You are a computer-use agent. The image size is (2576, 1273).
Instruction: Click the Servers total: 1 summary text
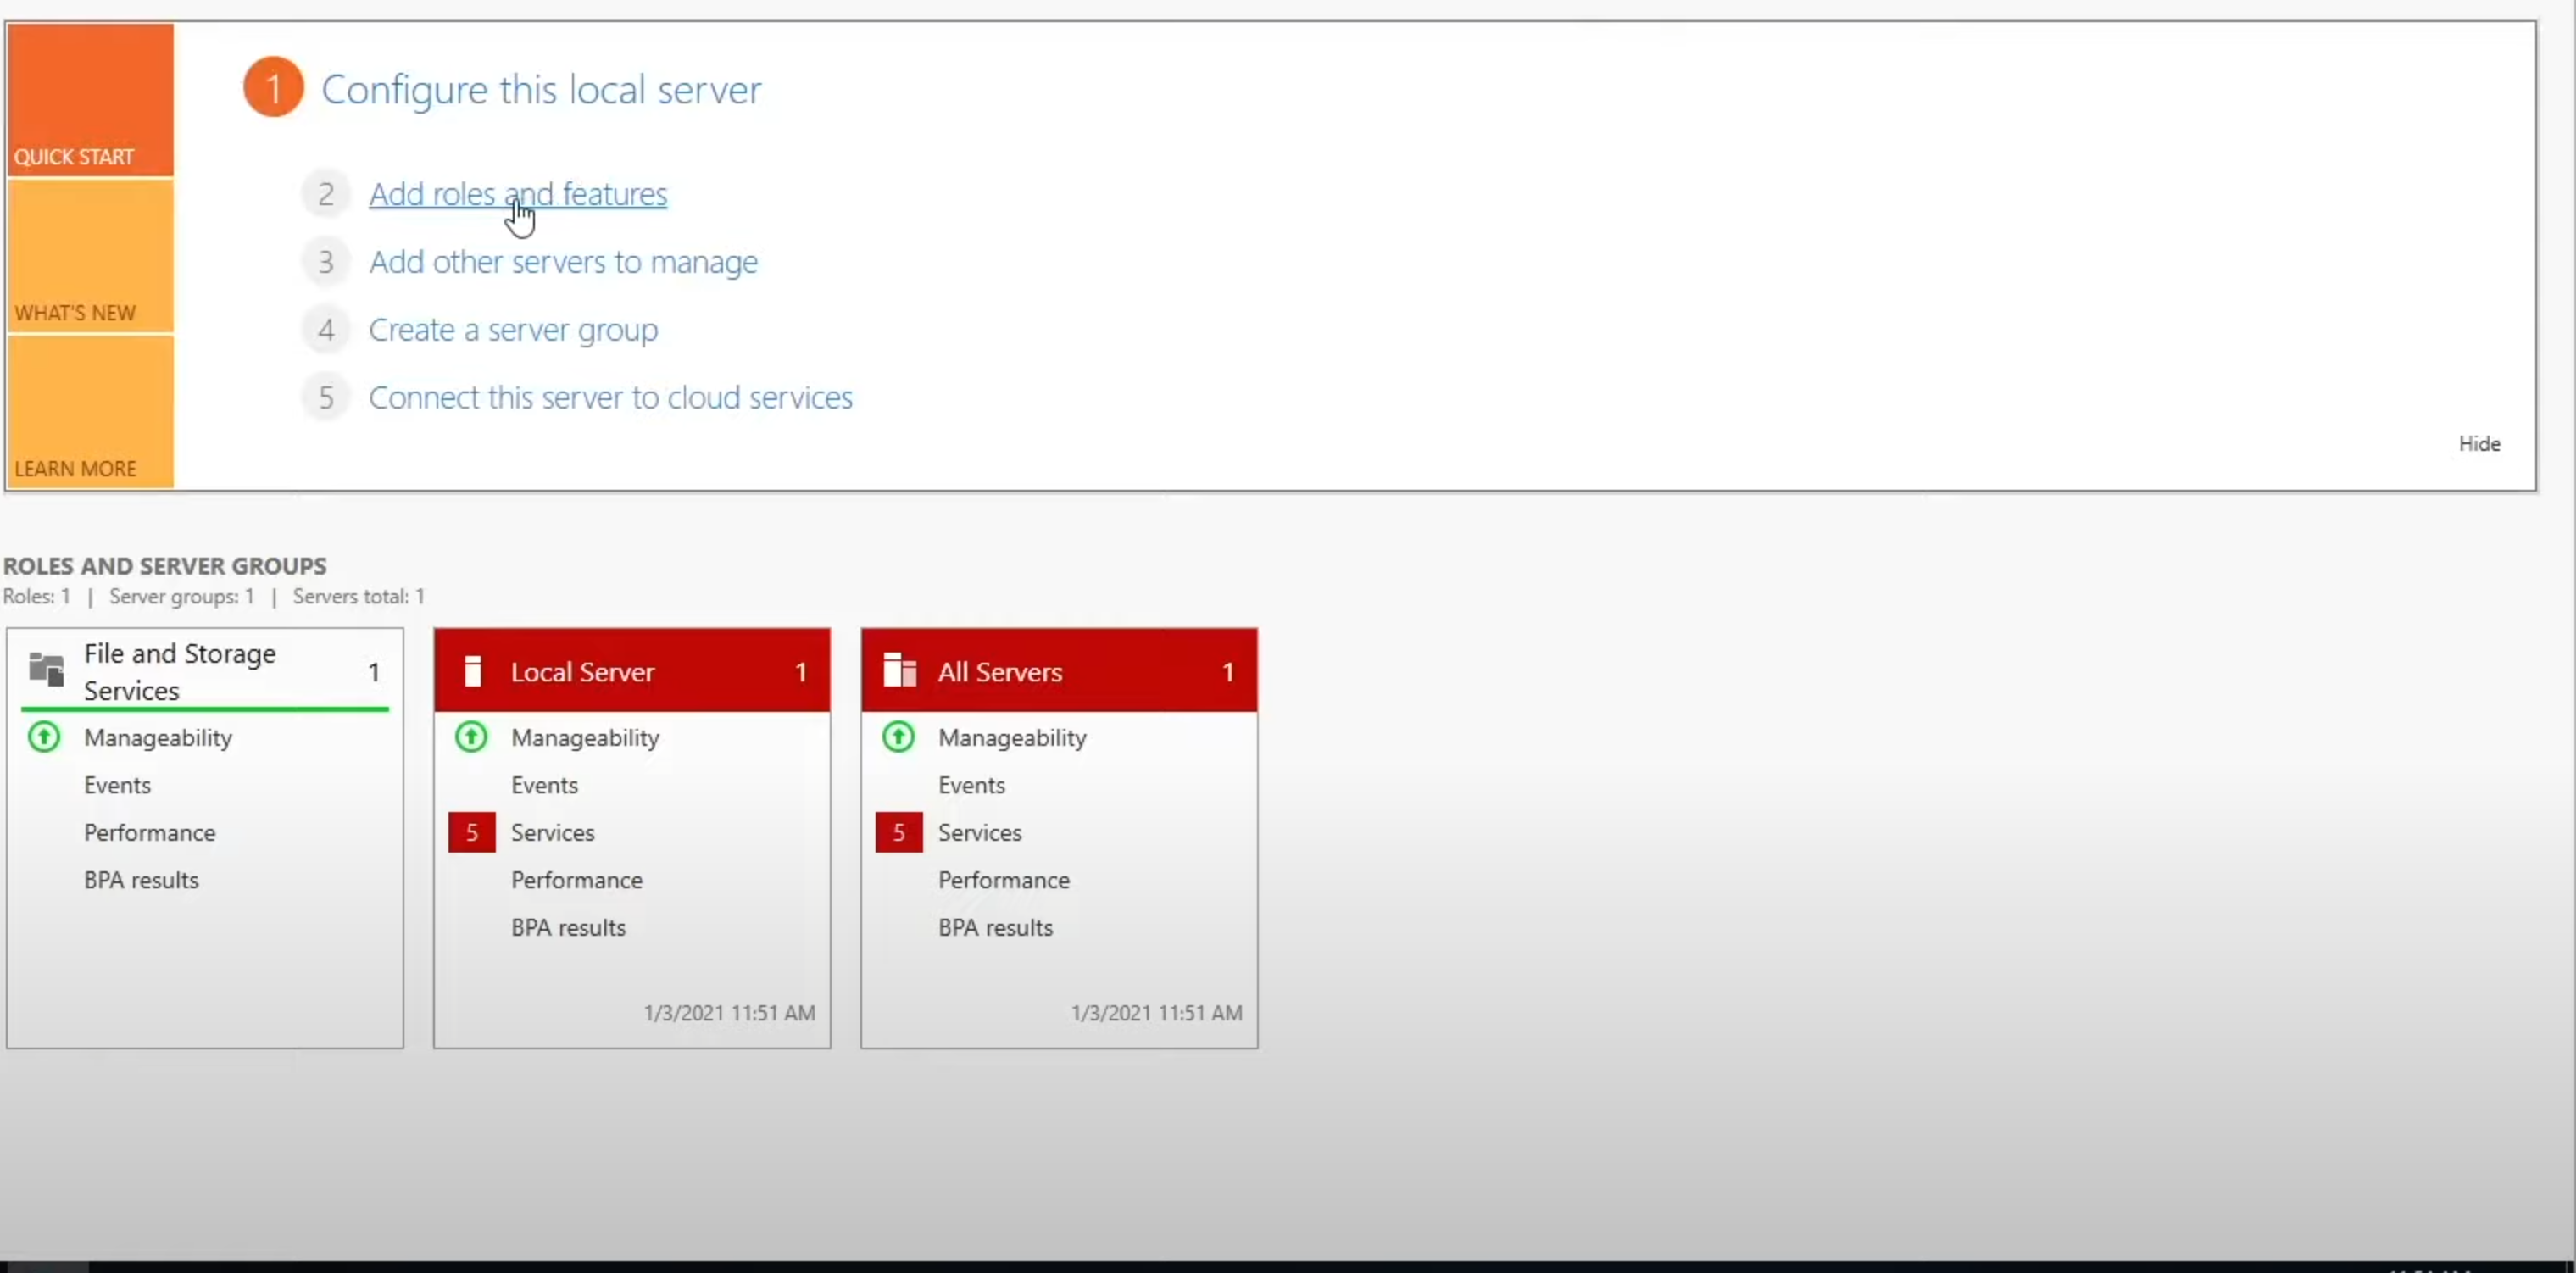358,597
